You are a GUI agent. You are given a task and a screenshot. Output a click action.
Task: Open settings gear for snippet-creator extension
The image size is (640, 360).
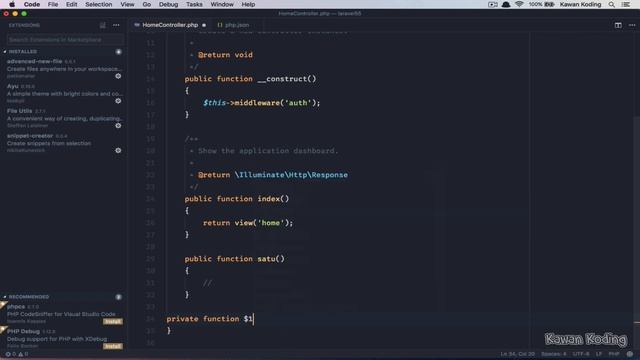118,150
